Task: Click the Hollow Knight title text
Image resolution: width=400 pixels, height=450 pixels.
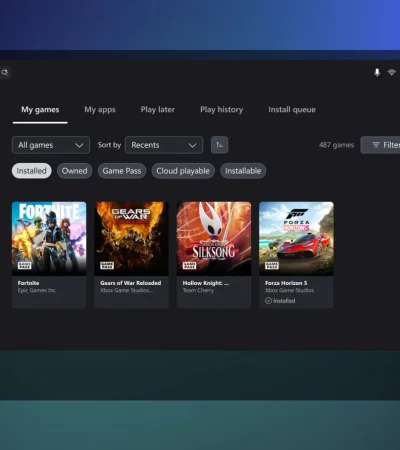Action: coord(206,283)
